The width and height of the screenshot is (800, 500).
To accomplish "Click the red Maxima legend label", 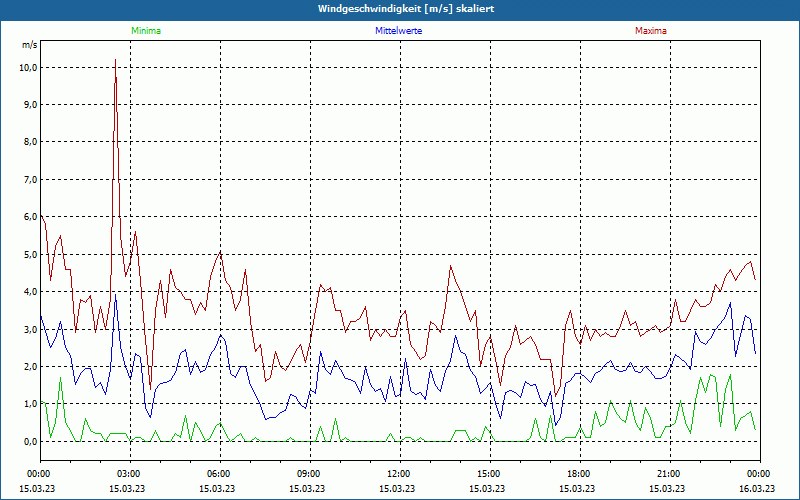I will point(651,31).
